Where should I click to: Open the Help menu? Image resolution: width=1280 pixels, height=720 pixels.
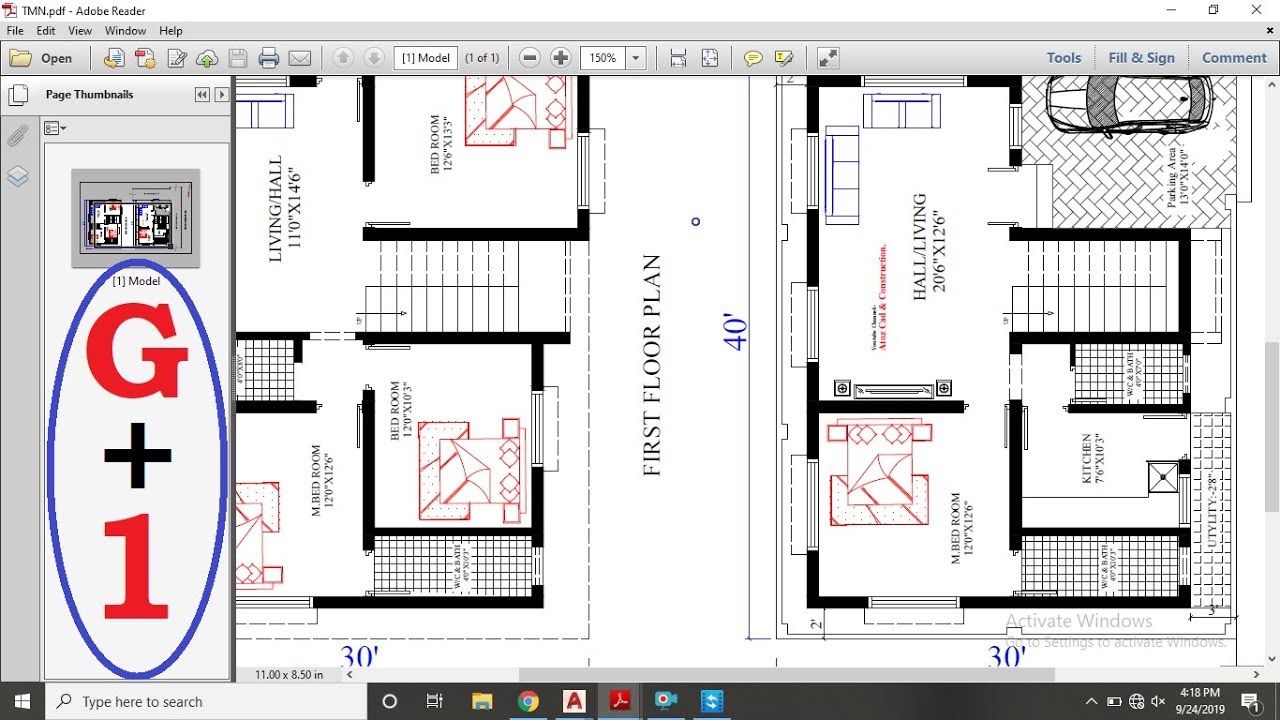[x=171, y=31]
